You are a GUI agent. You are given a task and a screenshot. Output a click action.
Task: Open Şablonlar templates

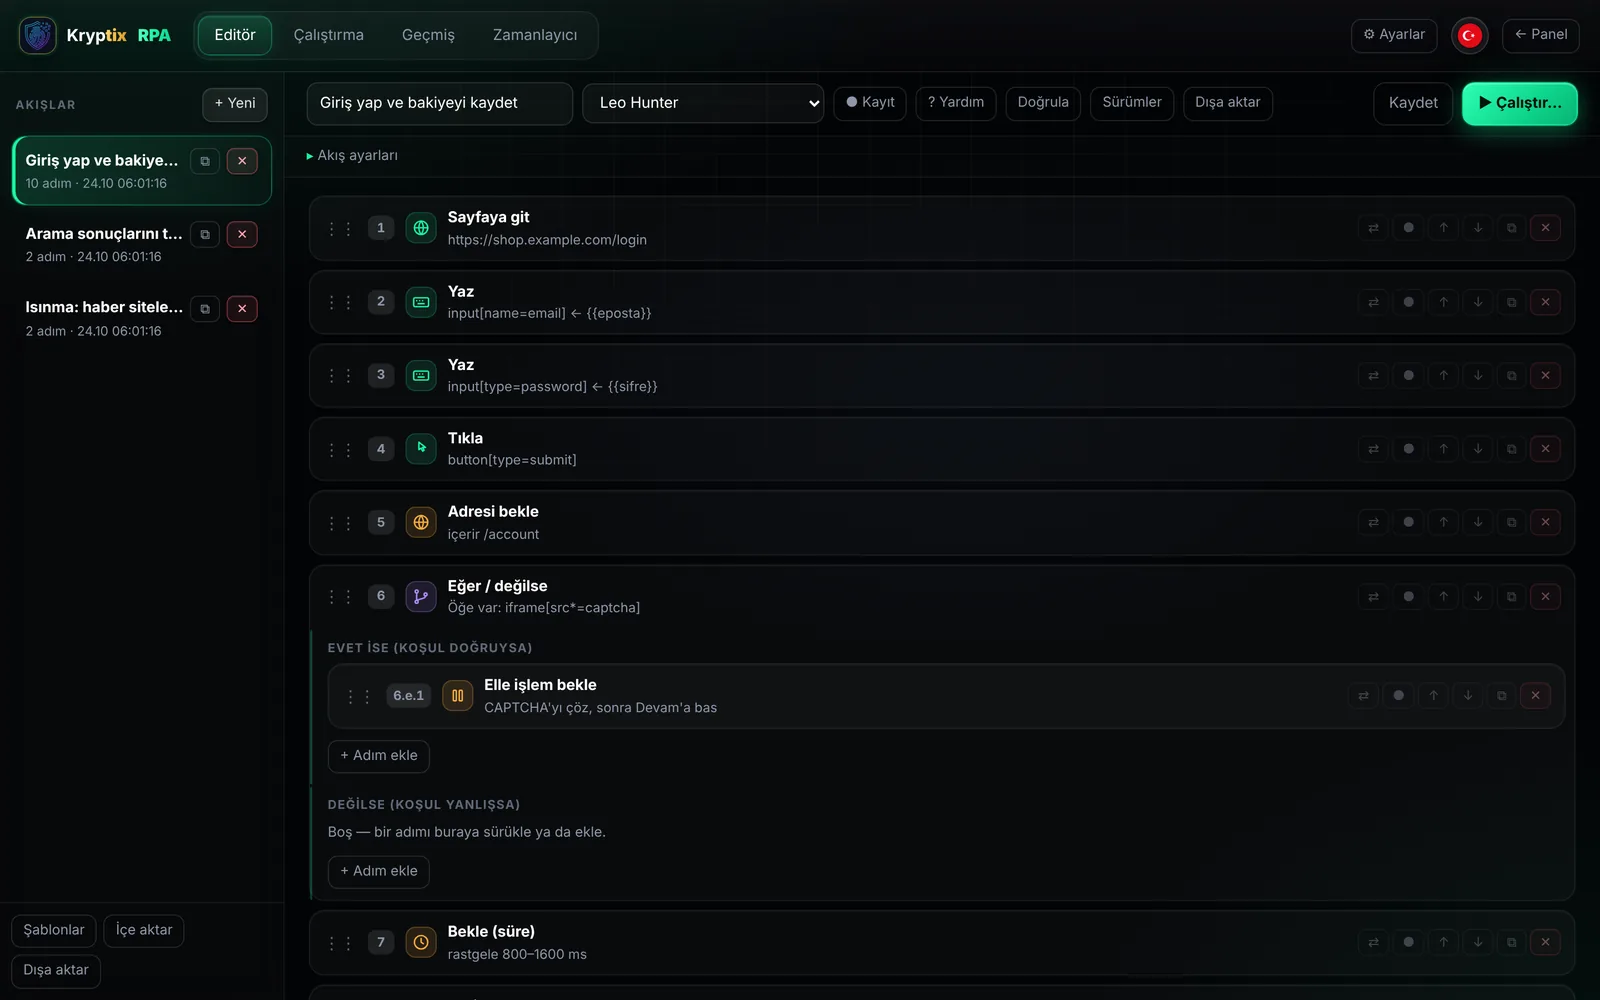54,931
